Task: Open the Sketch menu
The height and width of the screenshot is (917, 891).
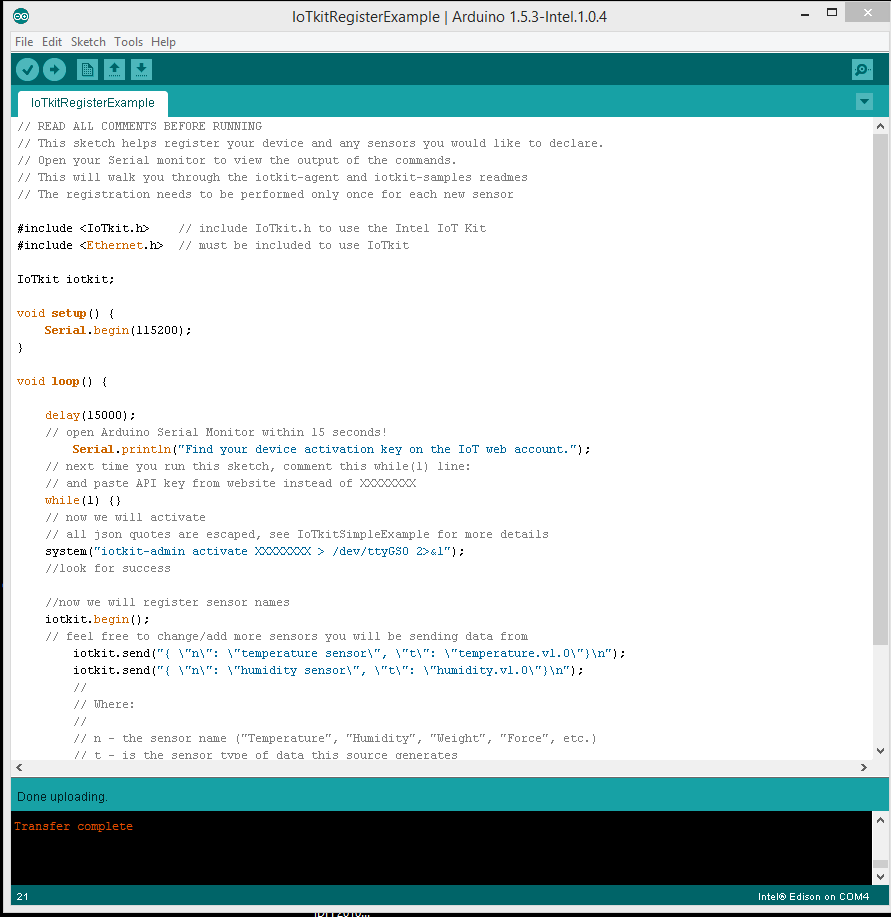Action: (x=88, y=42)
